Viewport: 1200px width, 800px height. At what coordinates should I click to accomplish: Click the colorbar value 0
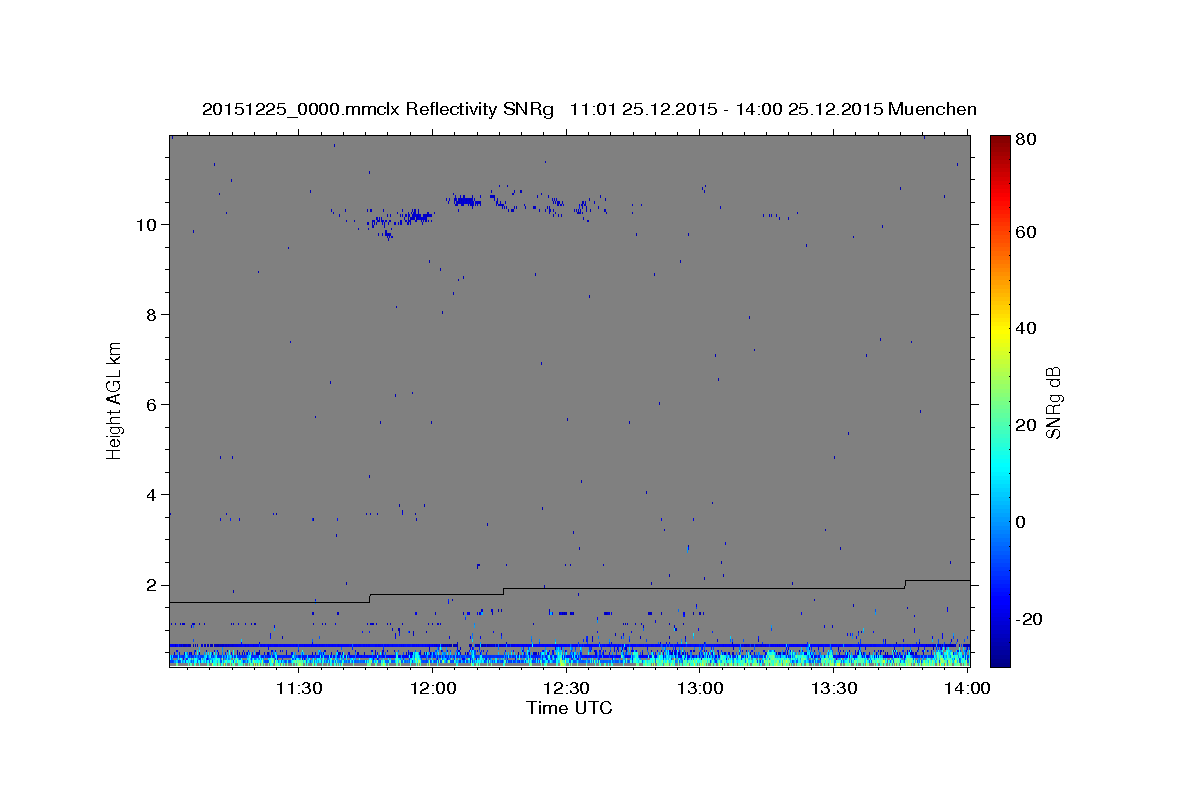coord(1021,522)
